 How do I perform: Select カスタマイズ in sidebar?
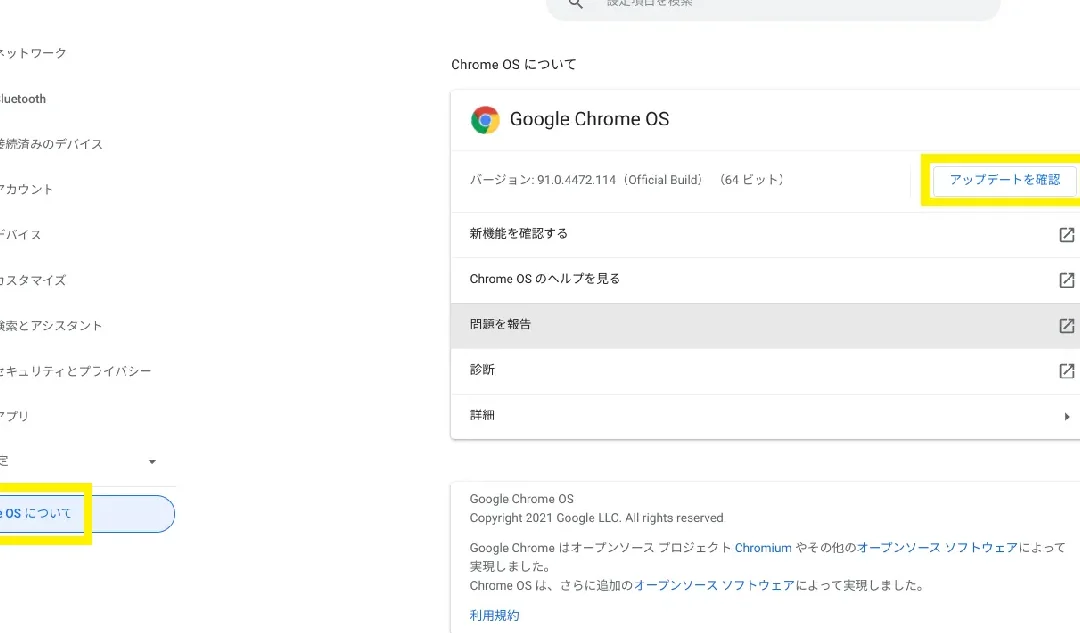coord(33,280)
